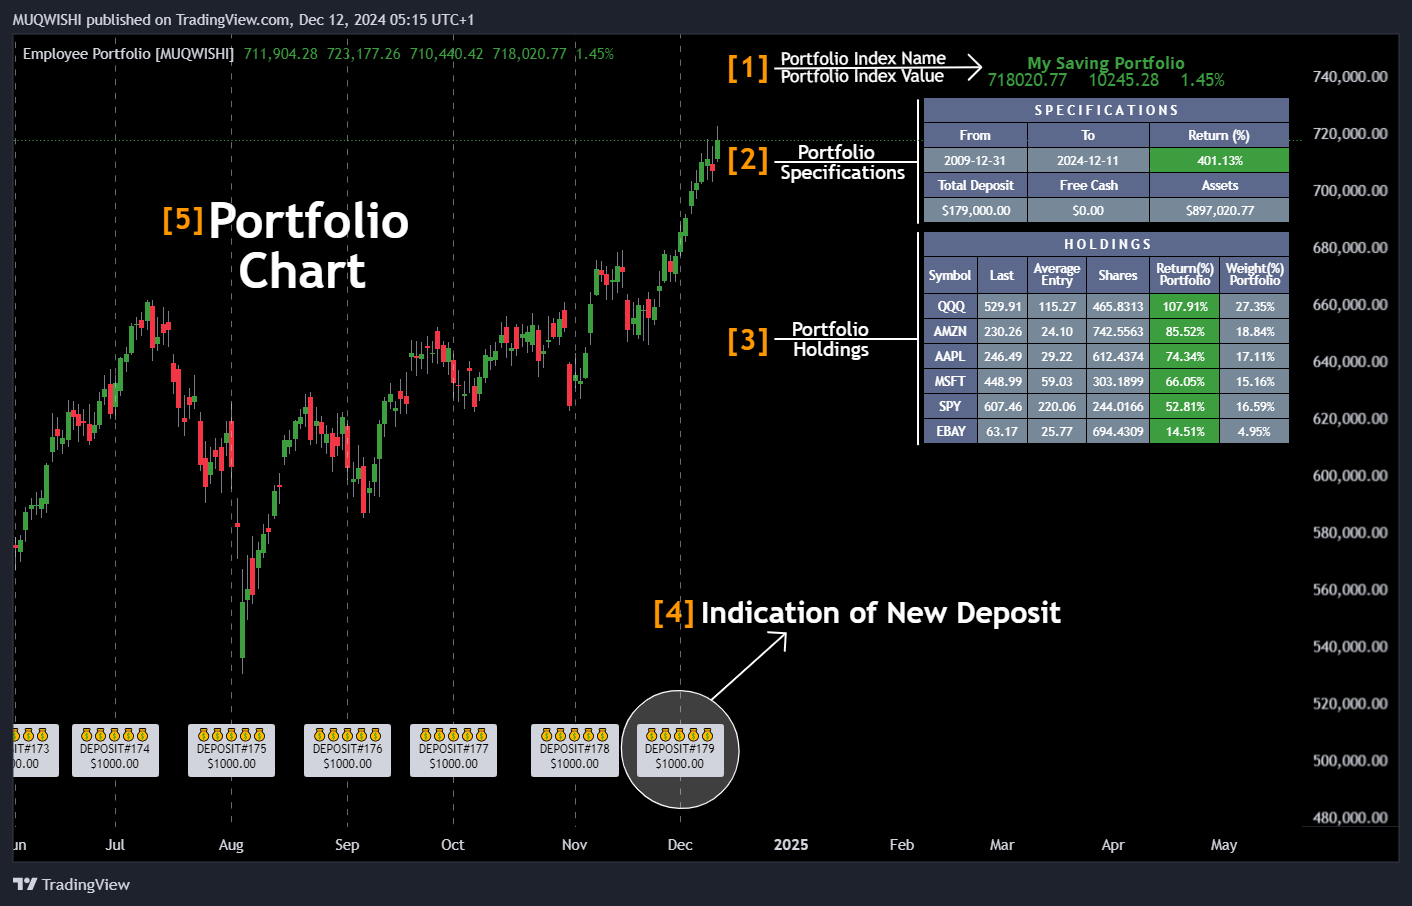
Task: Click the 600,000.00 price axis label
Action: point(1350,475)
